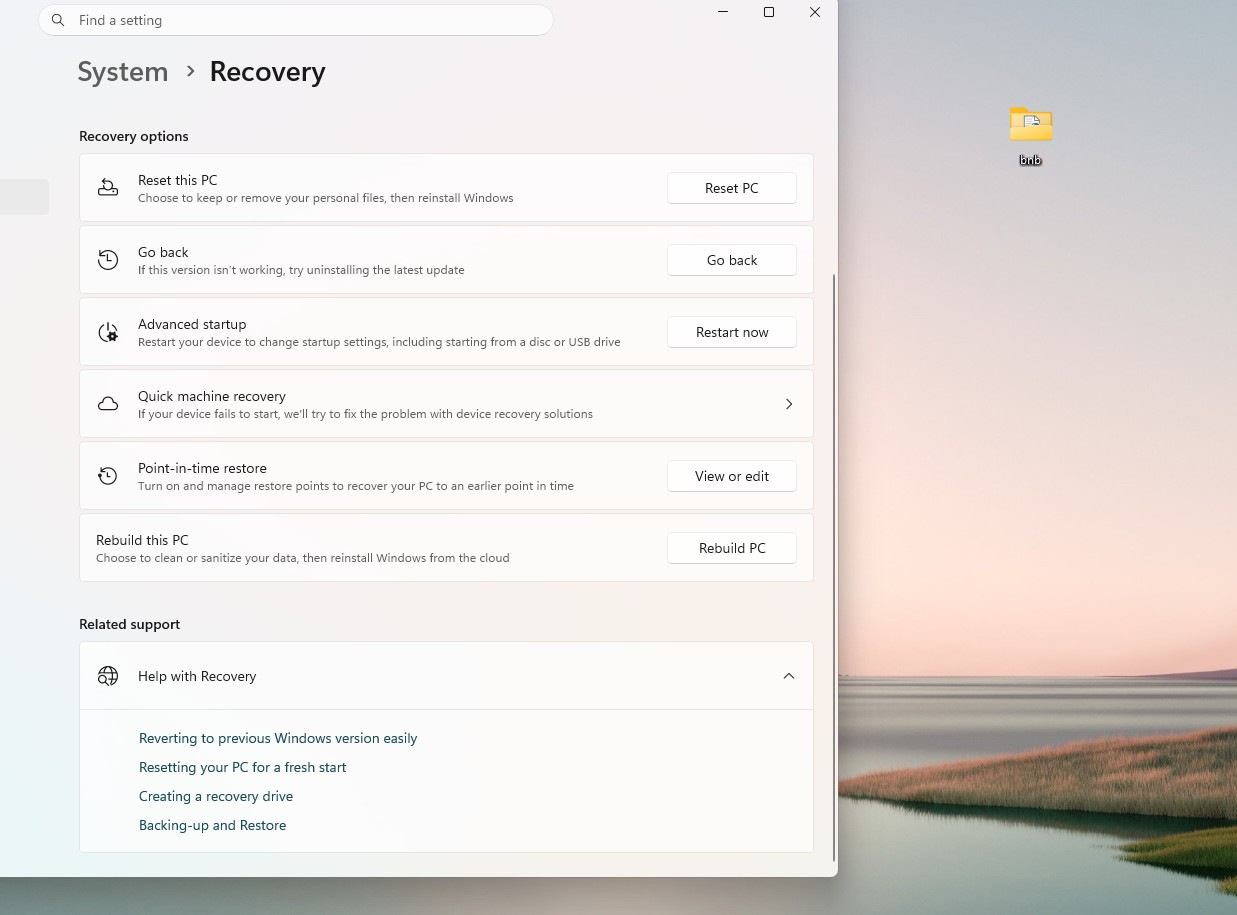Click the Recovery page title
The width and height of the screenshot is (1237, 915).
[x=268, y=72]
